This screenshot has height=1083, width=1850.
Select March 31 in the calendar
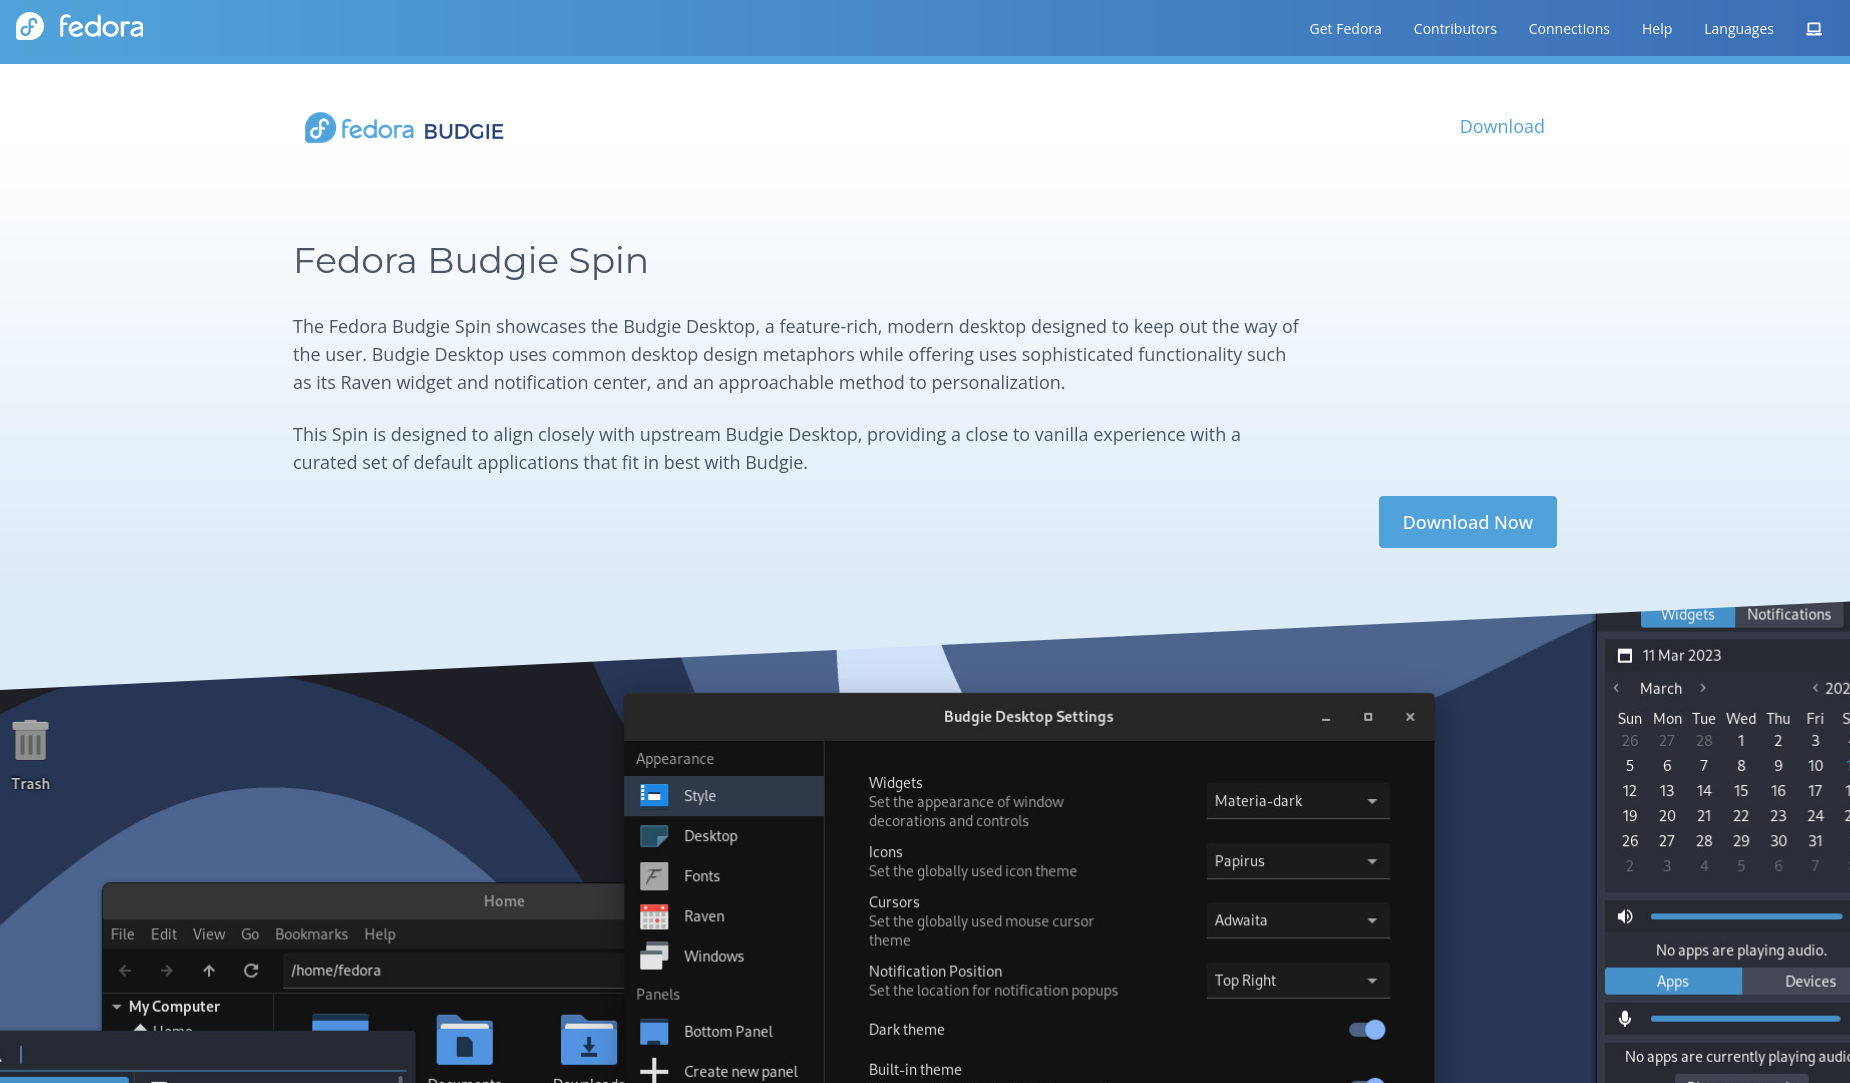[x=1815, y=841]
